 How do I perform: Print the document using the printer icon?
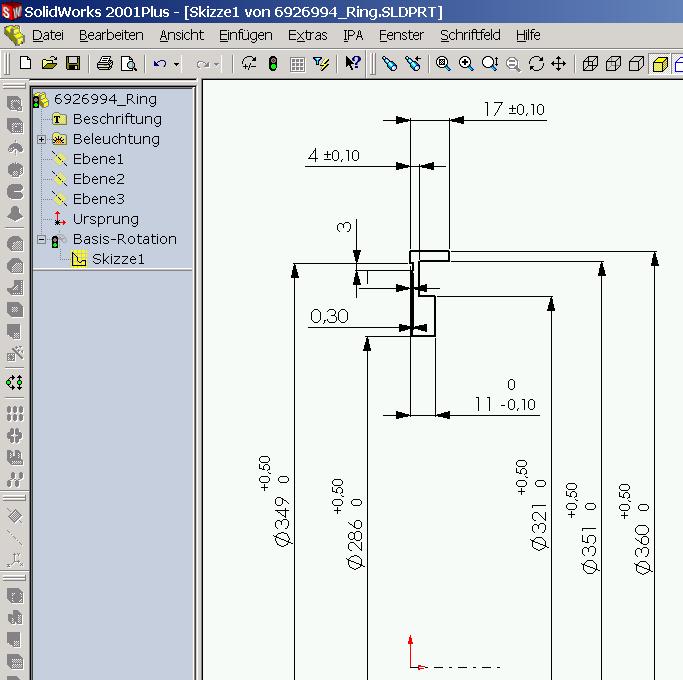tap(105, 64)
